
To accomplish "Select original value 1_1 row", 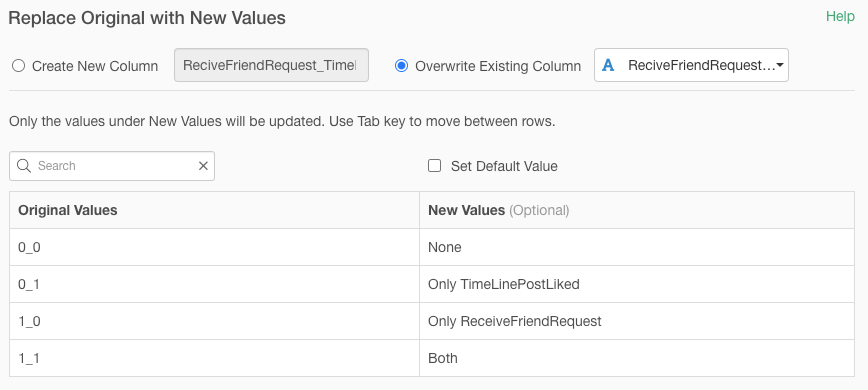I will [214, 358].
